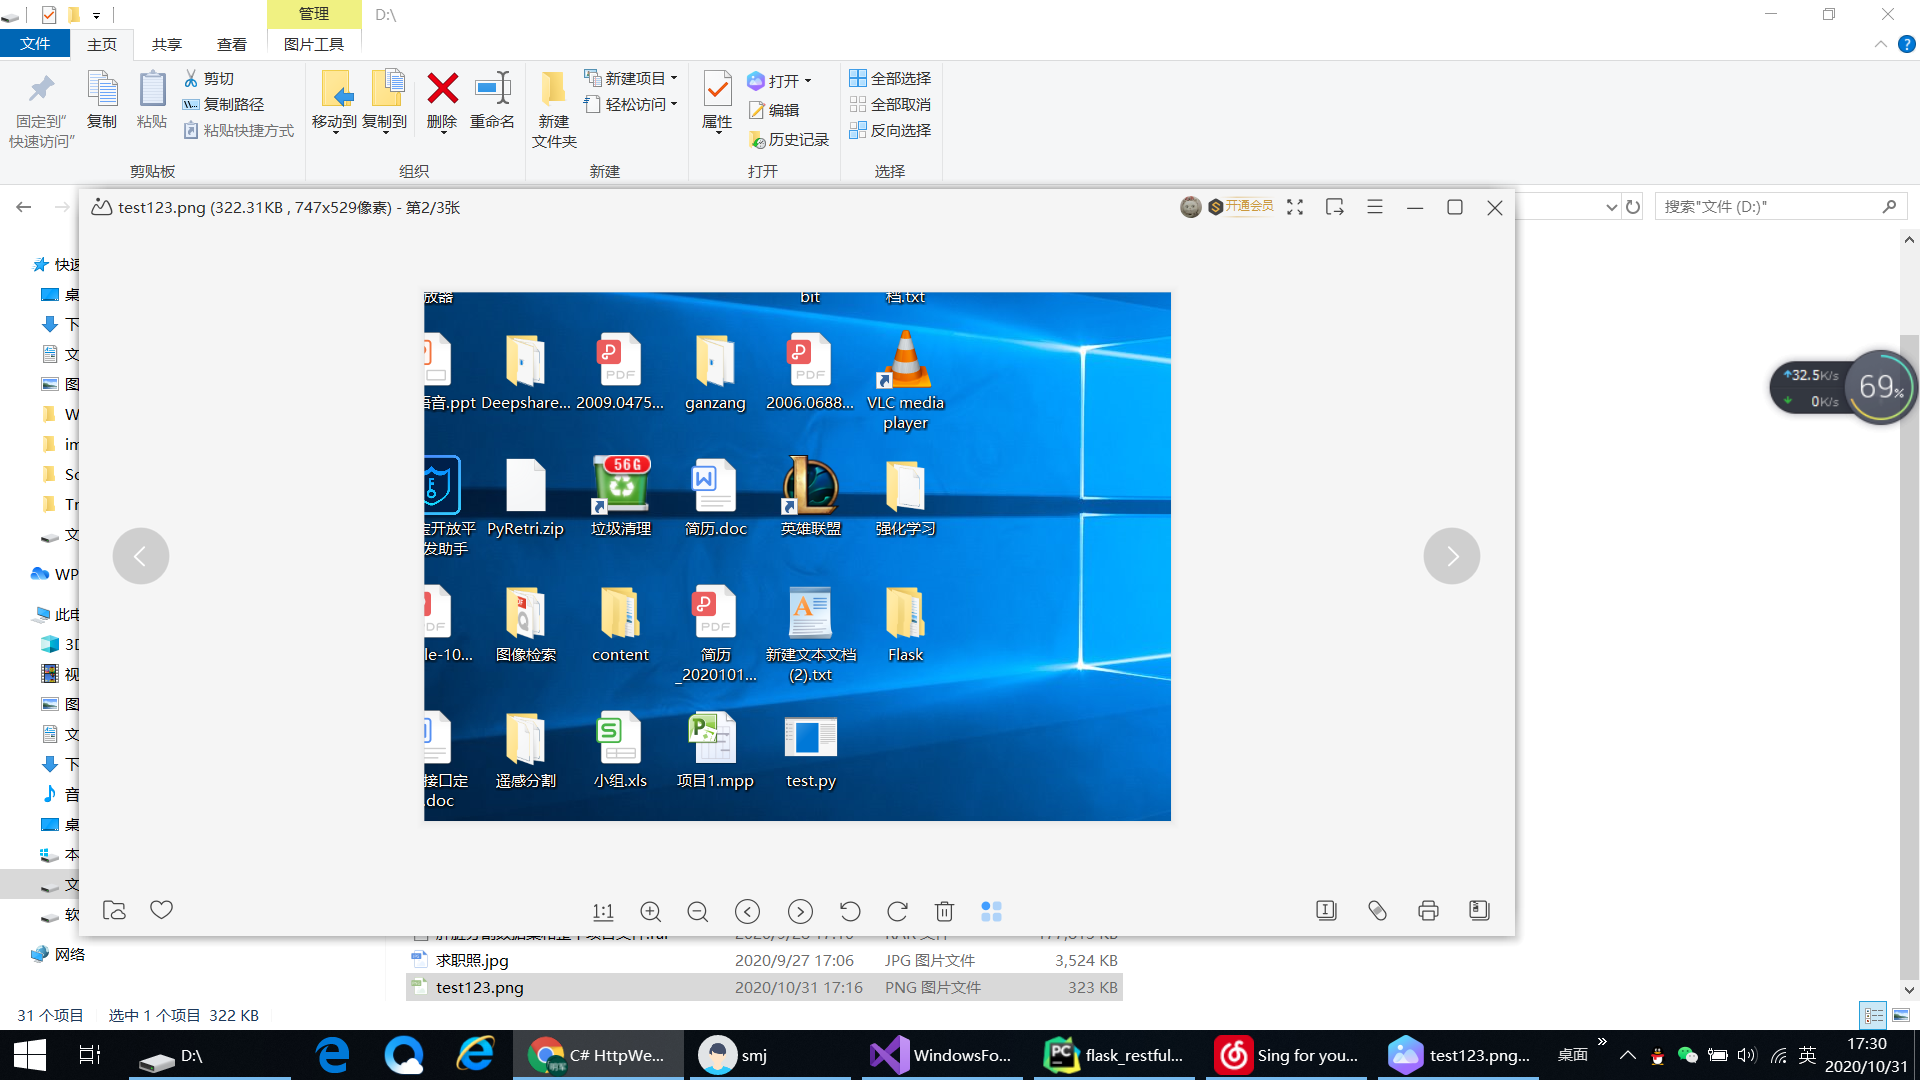Toggle image zoom to 1:1 view
This screenshot has width=1920, height=1080.
(x=603, y=910)
